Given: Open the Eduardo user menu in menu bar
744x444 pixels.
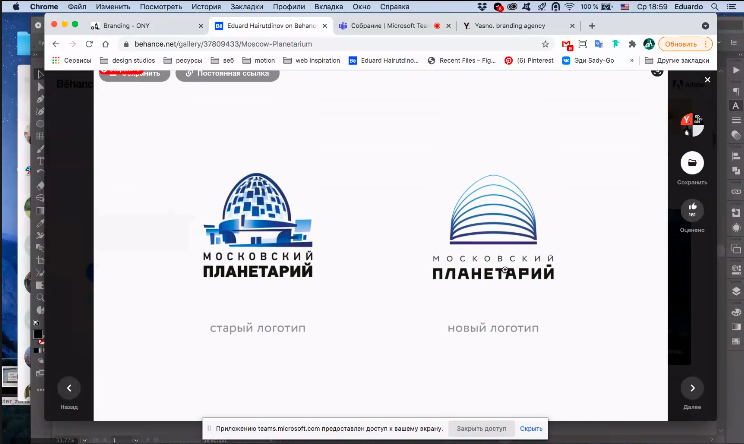Looking at the screenshot, I should [x=688, y=7].
